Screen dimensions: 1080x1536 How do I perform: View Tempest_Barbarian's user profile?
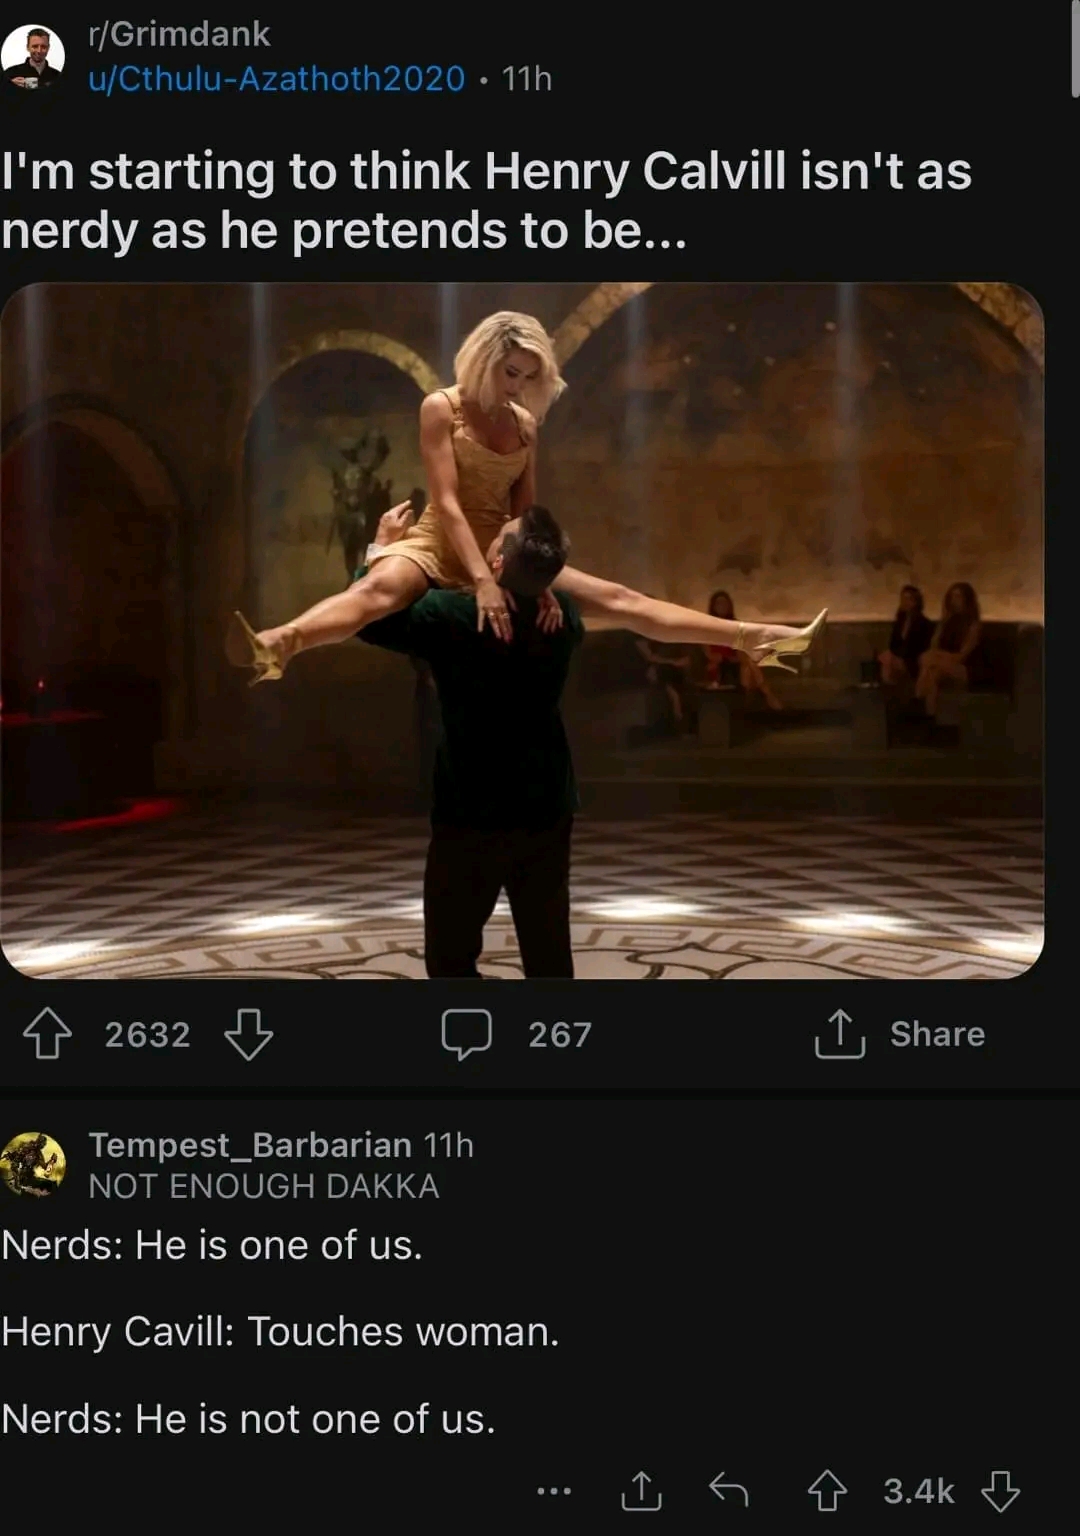pos(250,1144)
